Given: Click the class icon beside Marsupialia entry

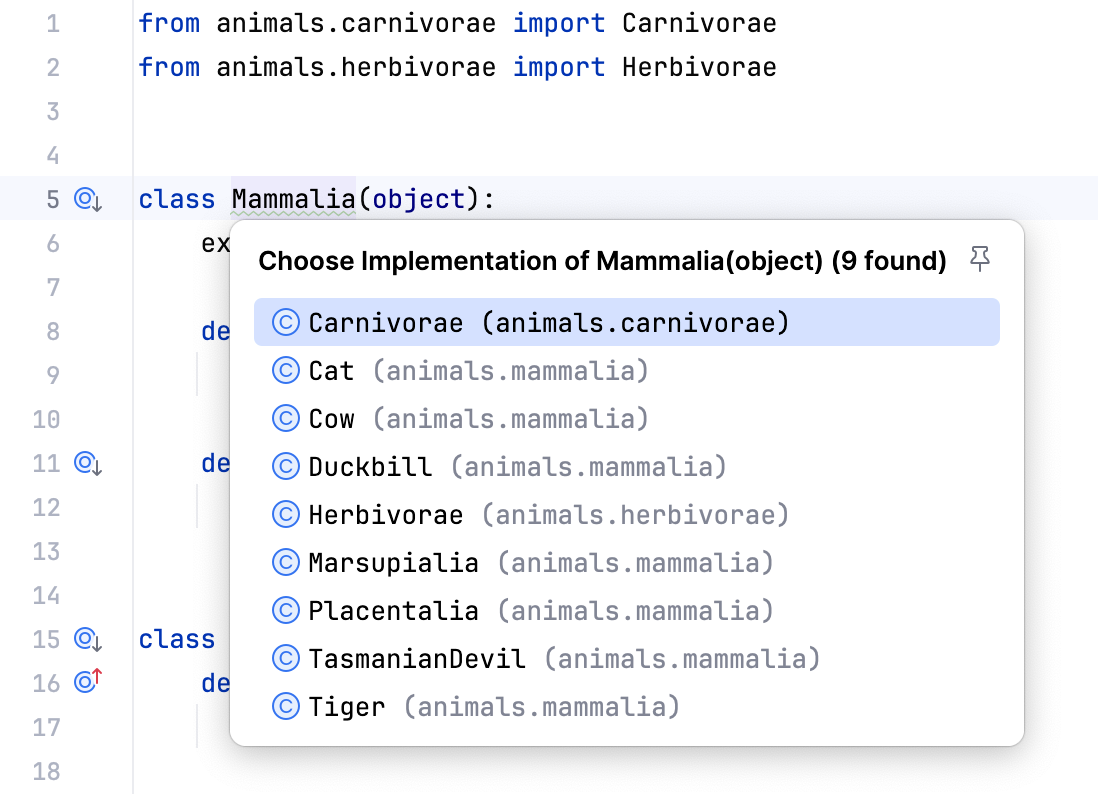Looking at the screenshot, I should pos(284,562).
